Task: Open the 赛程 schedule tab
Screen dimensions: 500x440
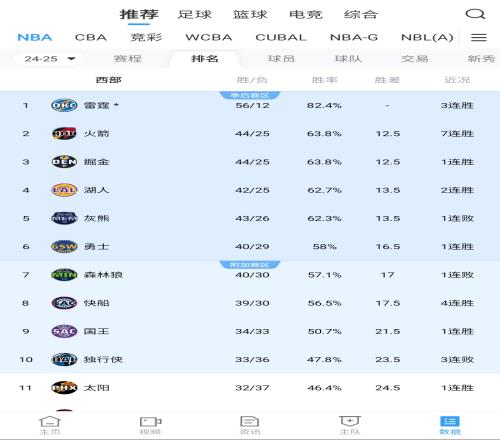Action: coord(128,59)
